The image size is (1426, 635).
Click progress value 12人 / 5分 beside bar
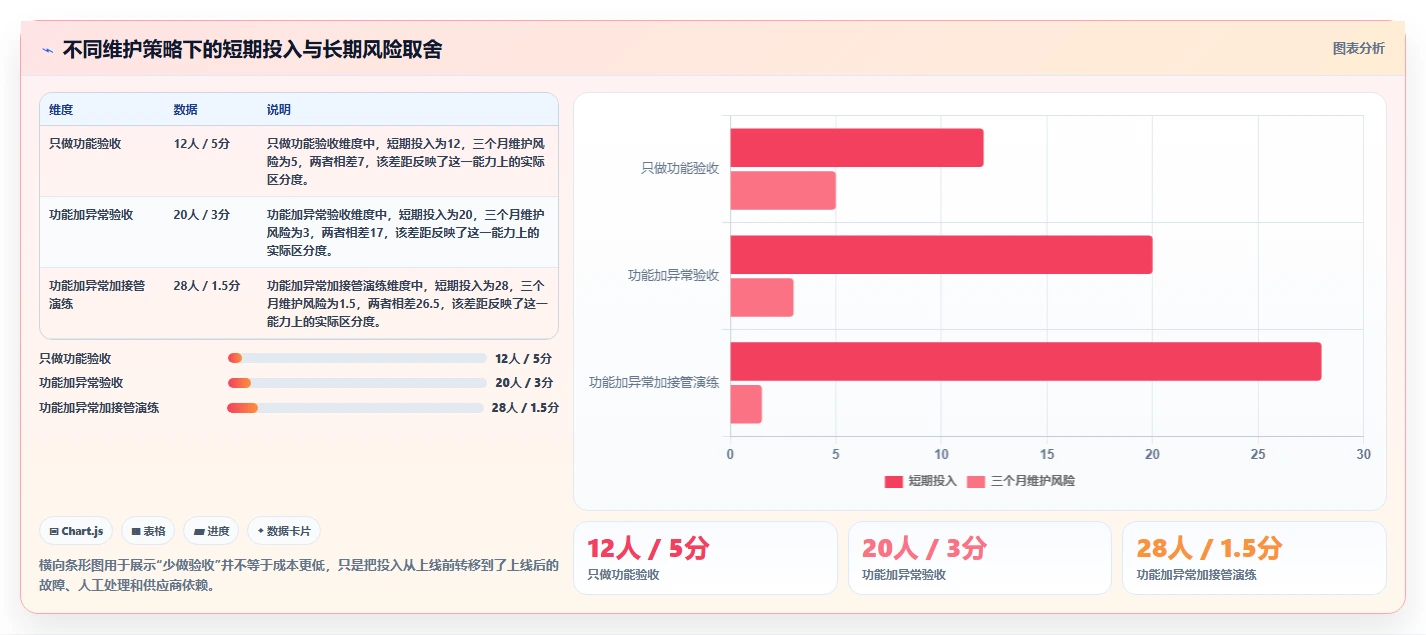523,358
